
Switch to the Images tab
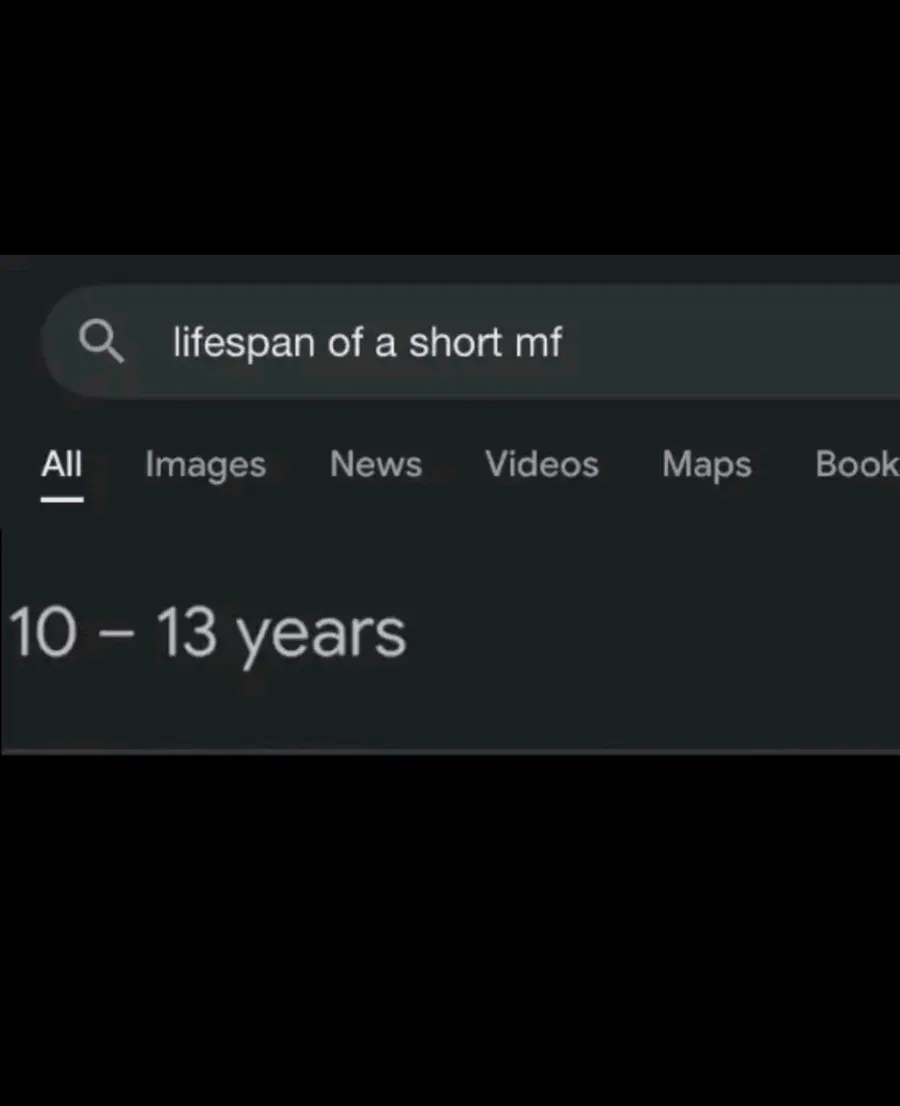pos(205,465)
